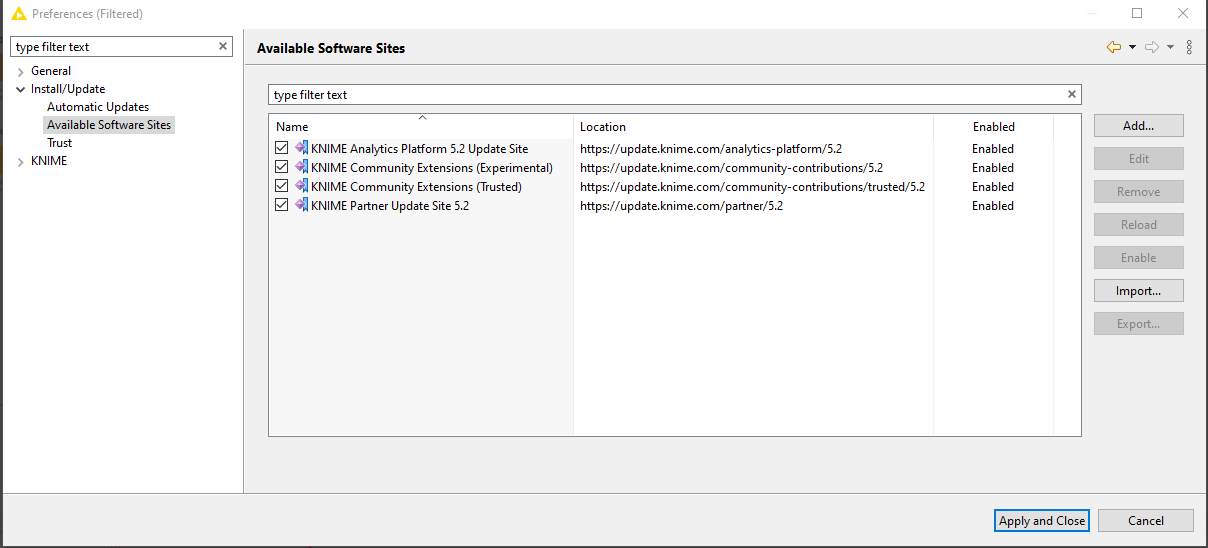Click the back arrow navigation icon
1208x548 pixels.
[1114, 47]
